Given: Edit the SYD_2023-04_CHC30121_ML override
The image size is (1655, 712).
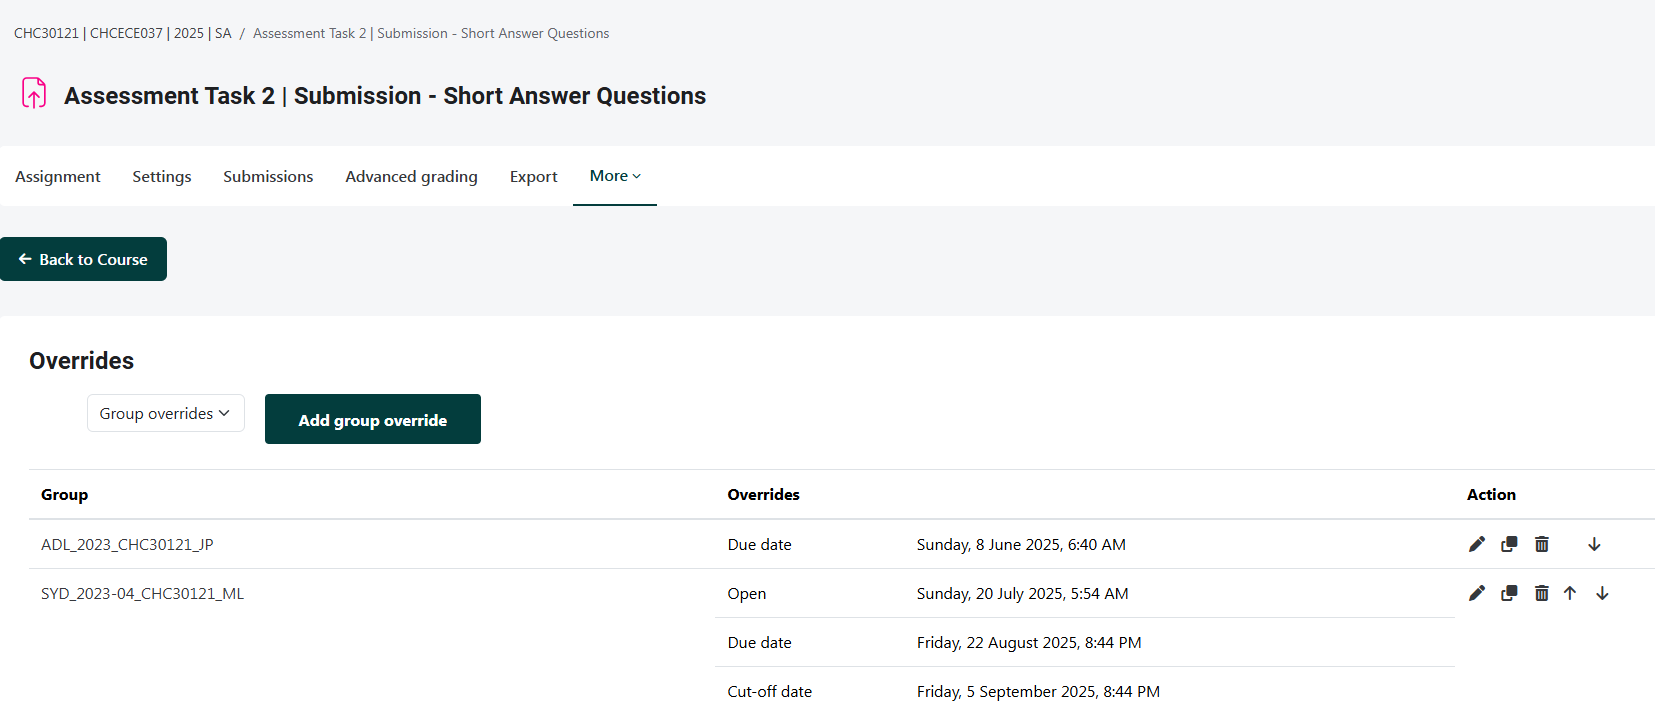Looking at the screenshot, I should (1476, 593).
